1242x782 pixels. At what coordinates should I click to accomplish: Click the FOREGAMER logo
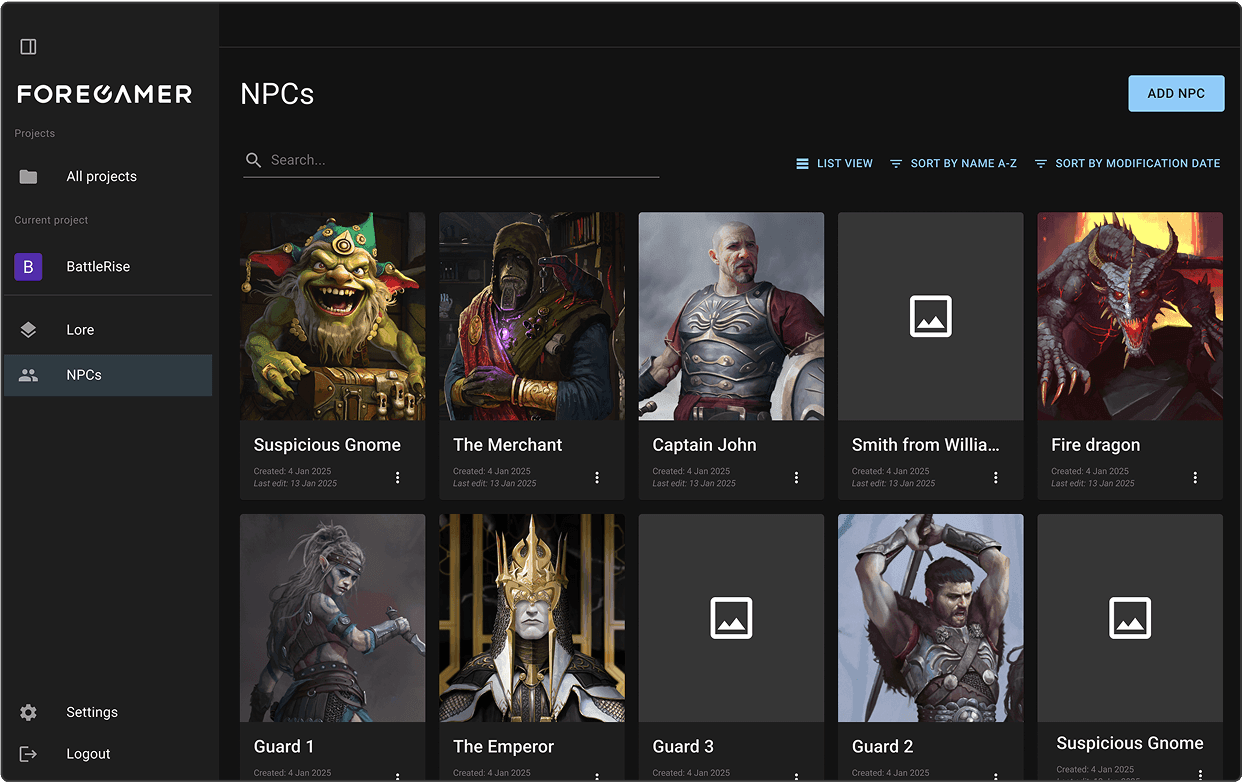105,94
